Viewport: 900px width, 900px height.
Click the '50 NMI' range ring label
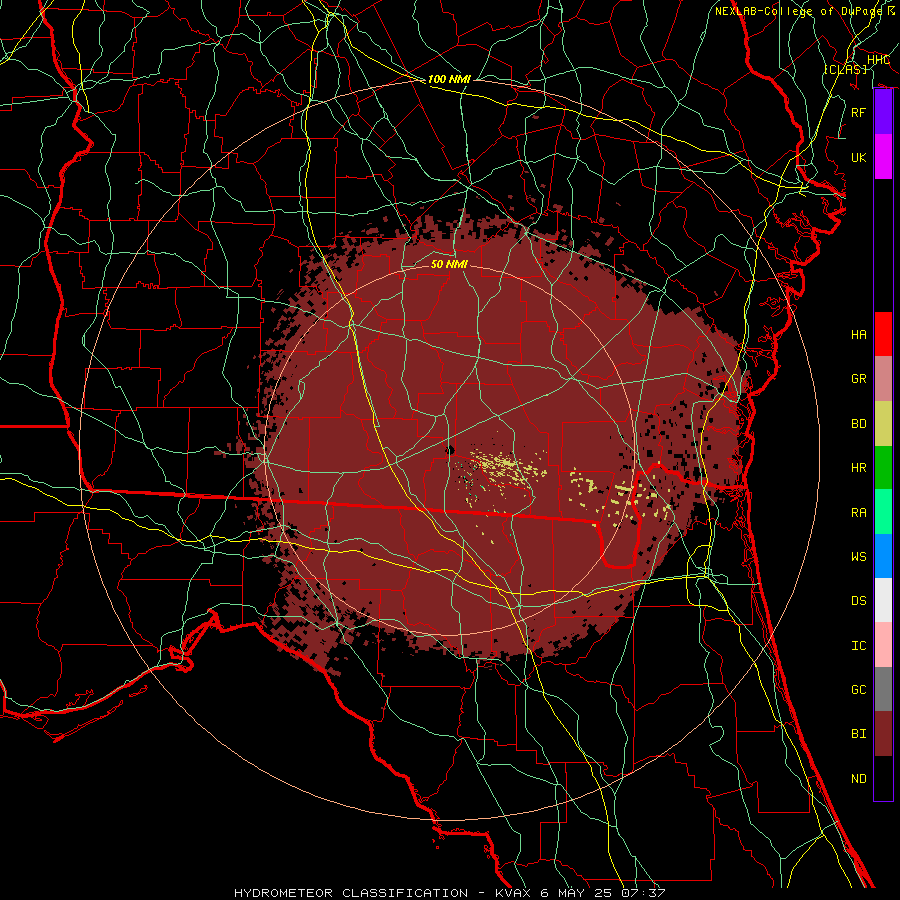pos(449,264)
